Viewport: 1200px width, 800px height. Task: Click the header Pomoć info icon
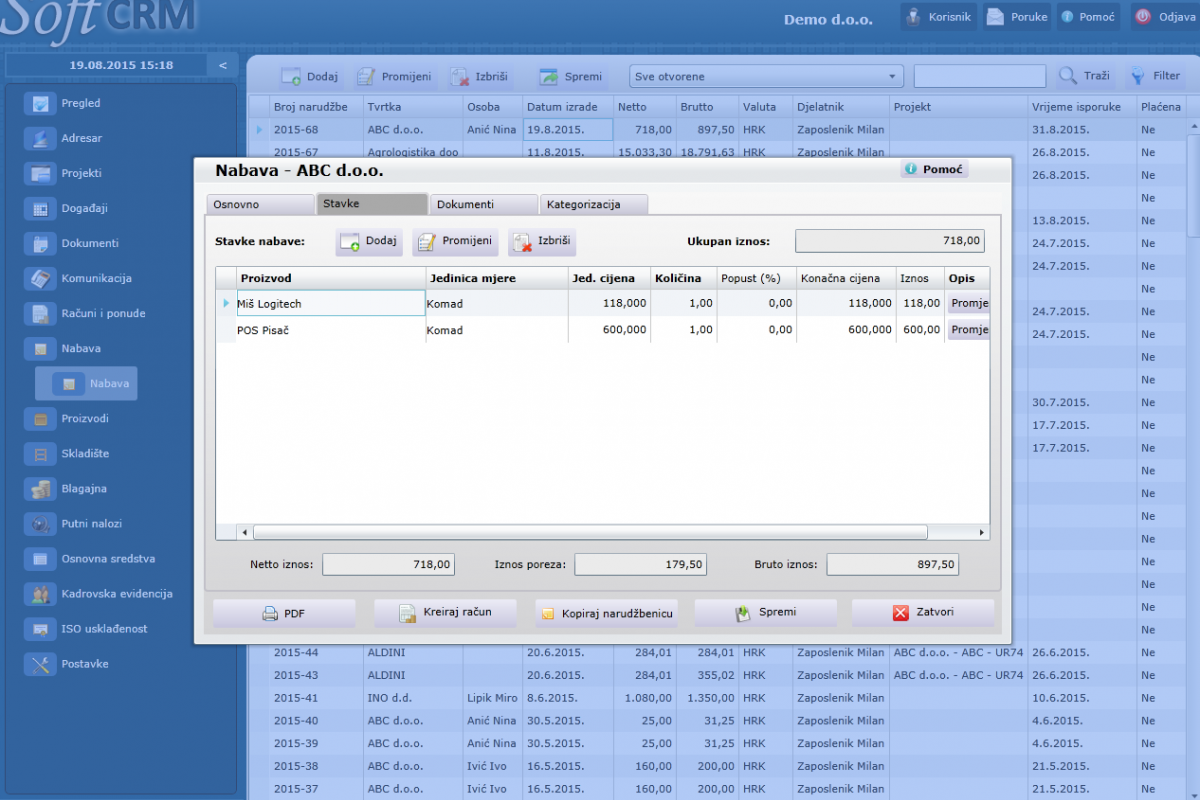[x=1067, y=17]
